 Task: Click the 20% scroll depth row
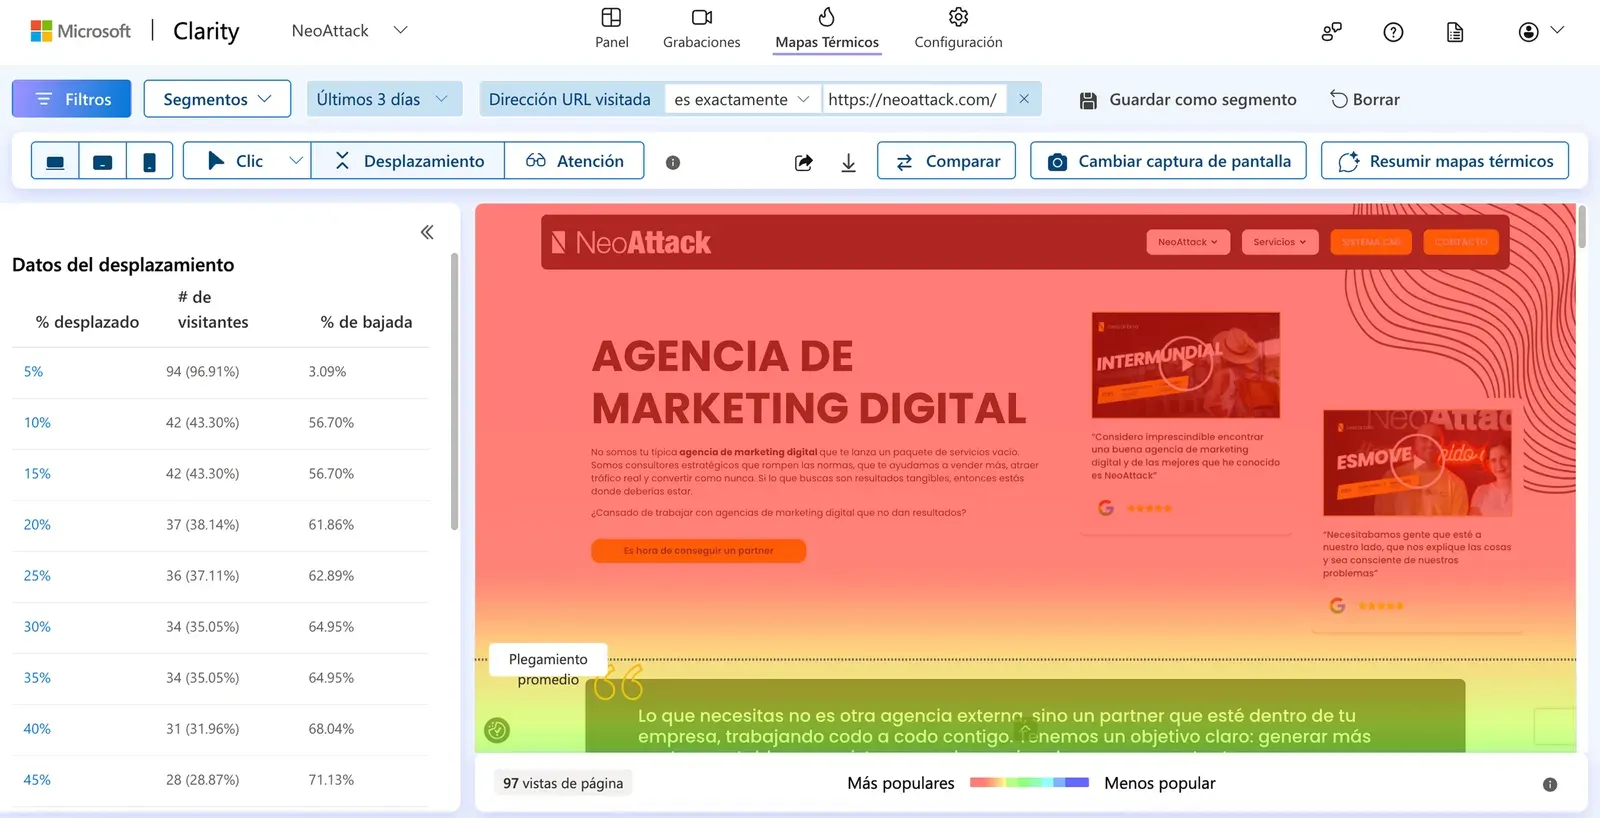(x=220, y=525)
